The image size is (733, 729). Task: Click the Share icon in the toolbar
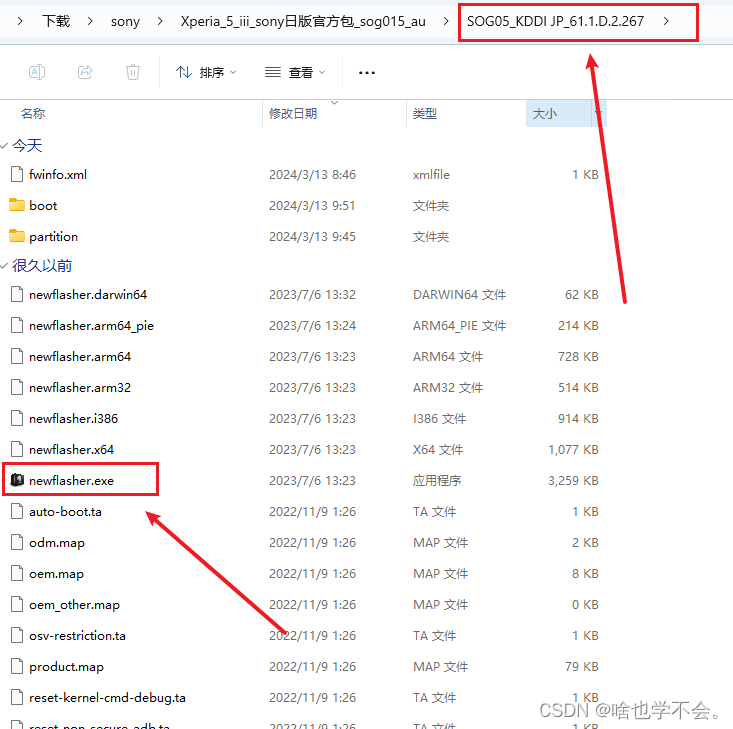(x=85, y=72)
